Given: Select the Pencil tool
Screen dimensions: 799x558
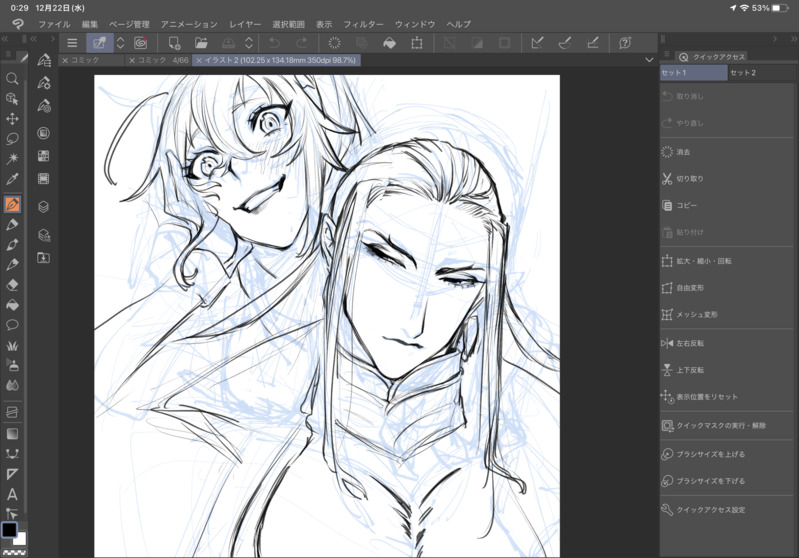Looking at the screenshot, I should (x=12, y=225).
